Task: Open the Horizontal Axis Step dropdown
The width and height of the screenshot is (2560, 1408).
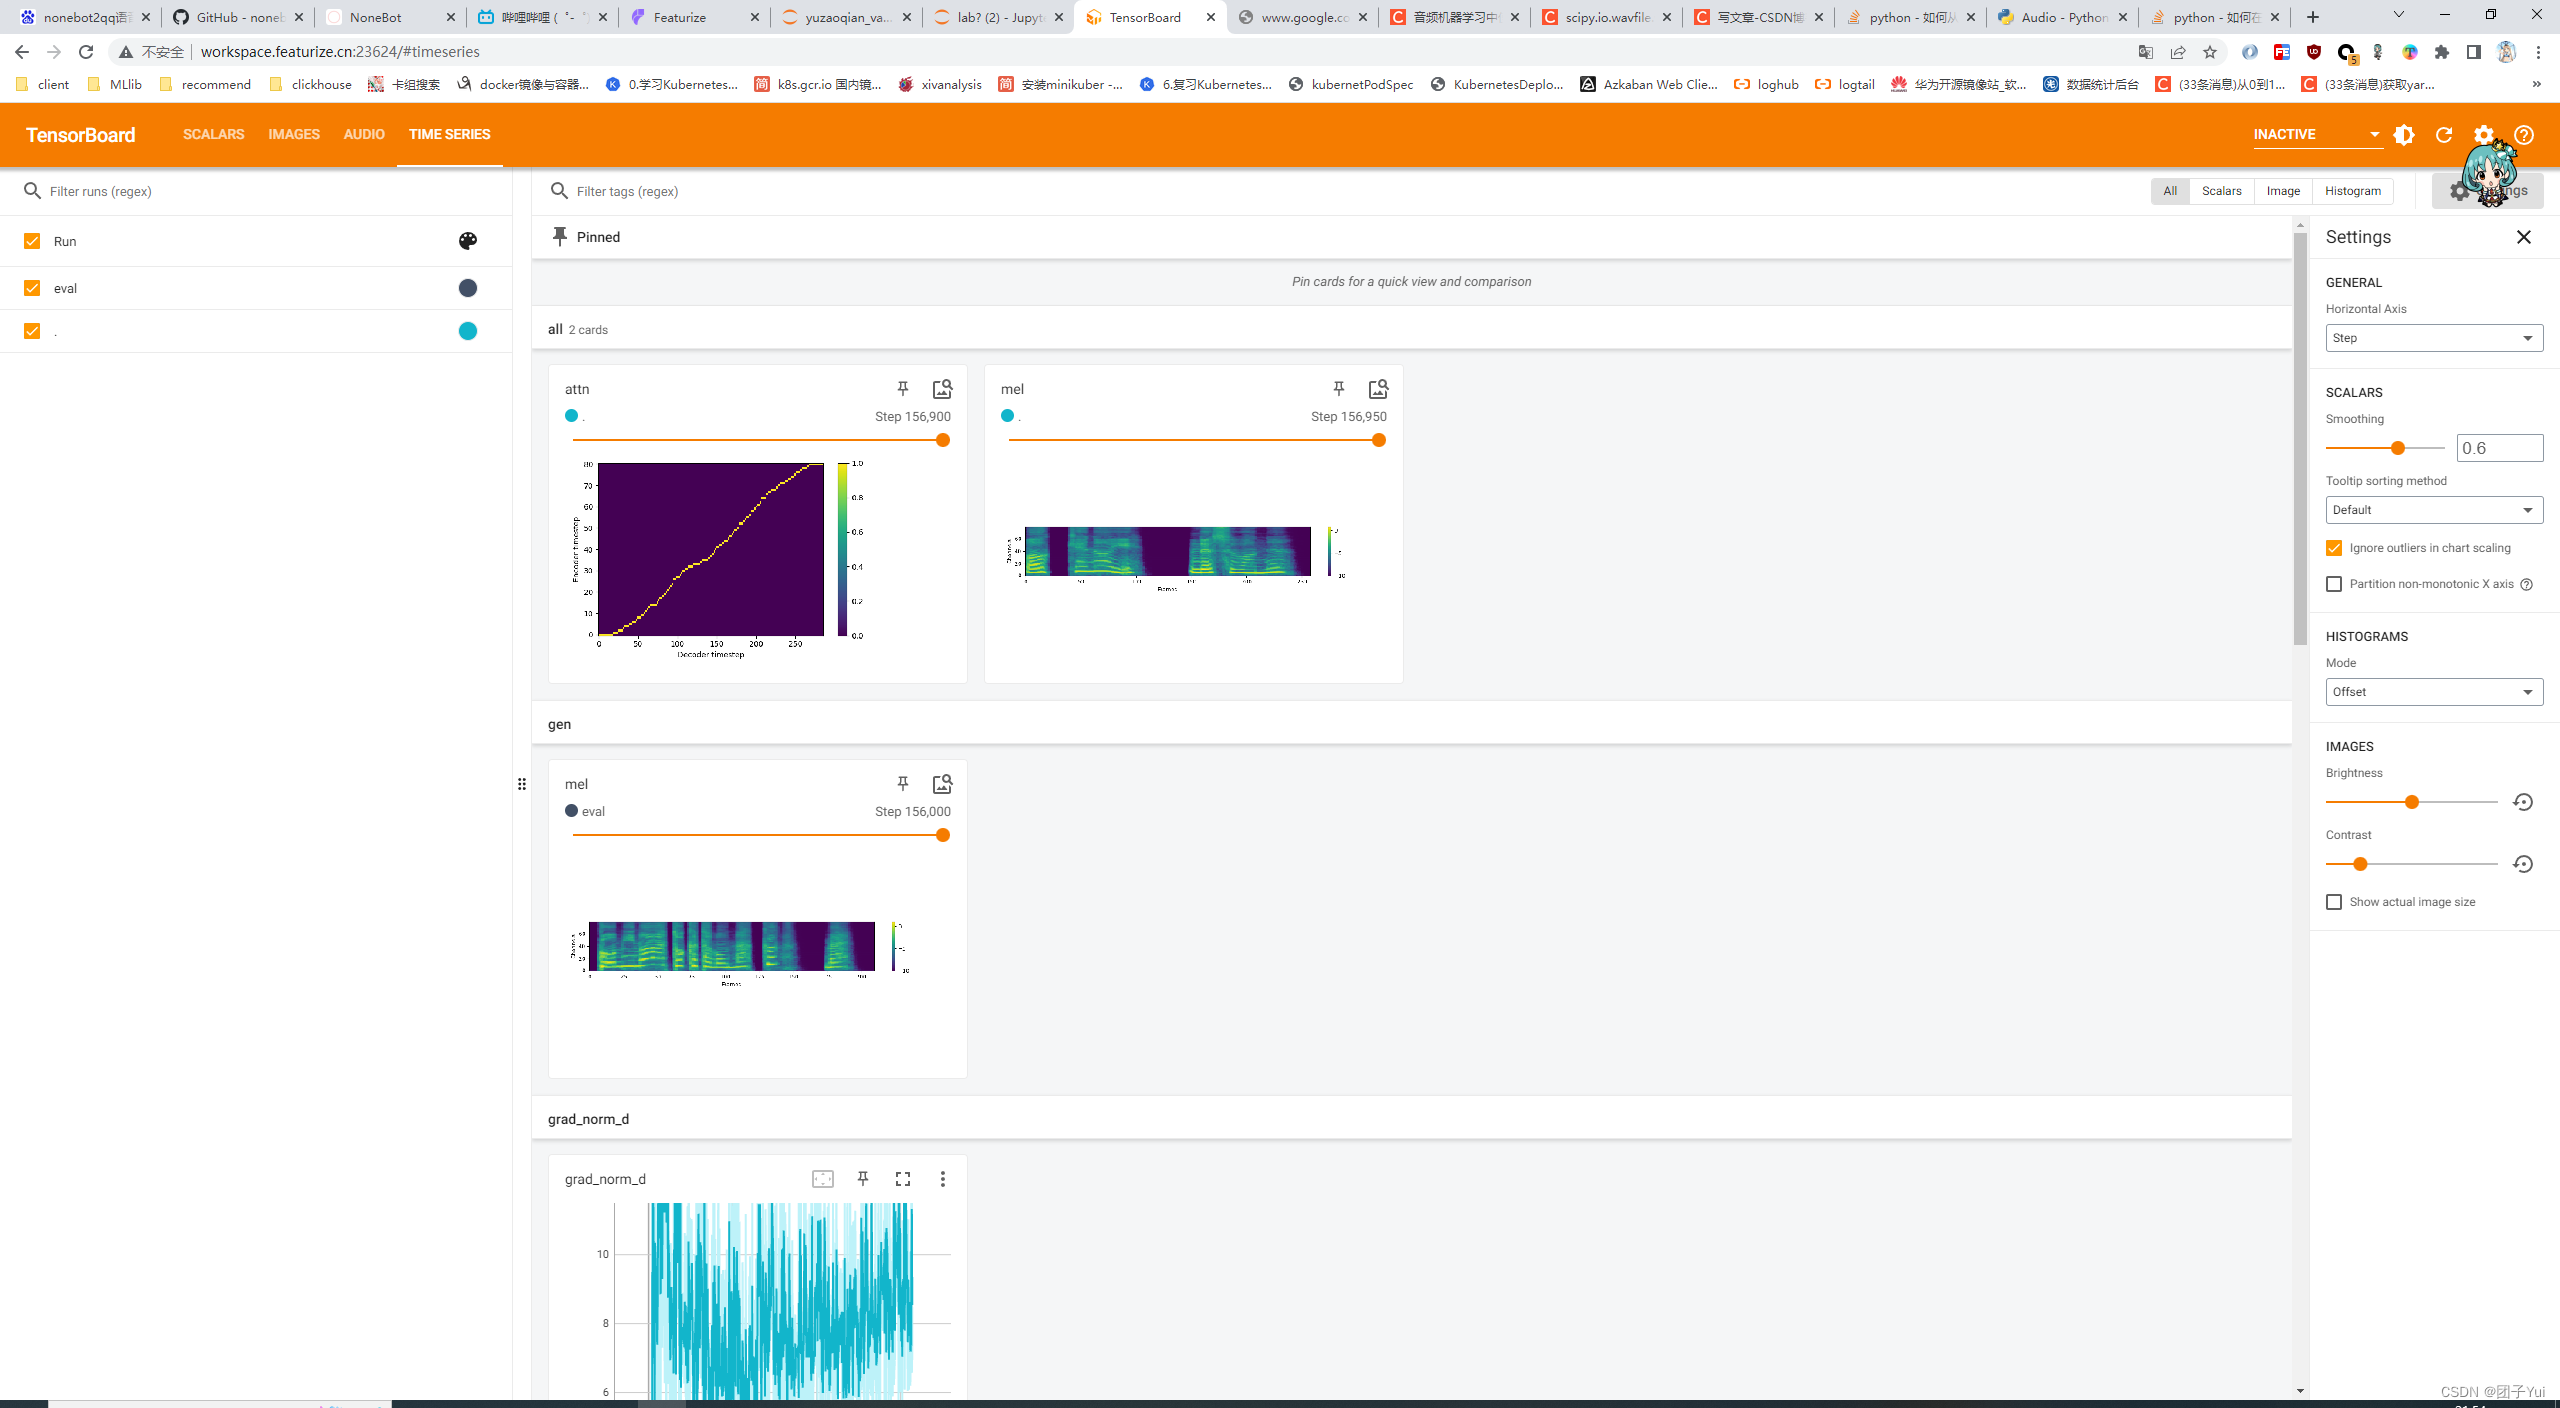Action: click(x=2433, y=338)
